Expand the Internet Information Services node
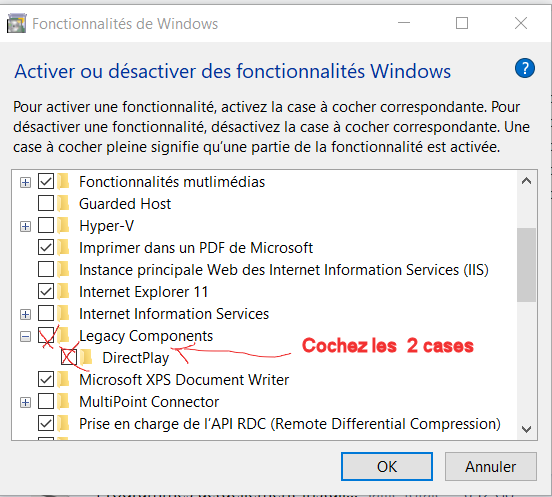The image size is (552, 497). tap(25, 314)
